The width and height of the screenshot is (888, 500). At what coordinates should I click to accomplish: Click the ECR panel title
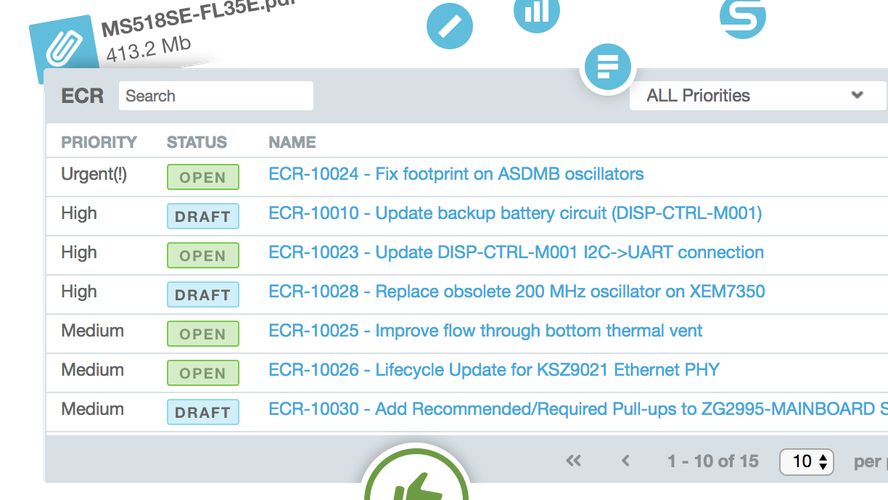pos(82,96)
